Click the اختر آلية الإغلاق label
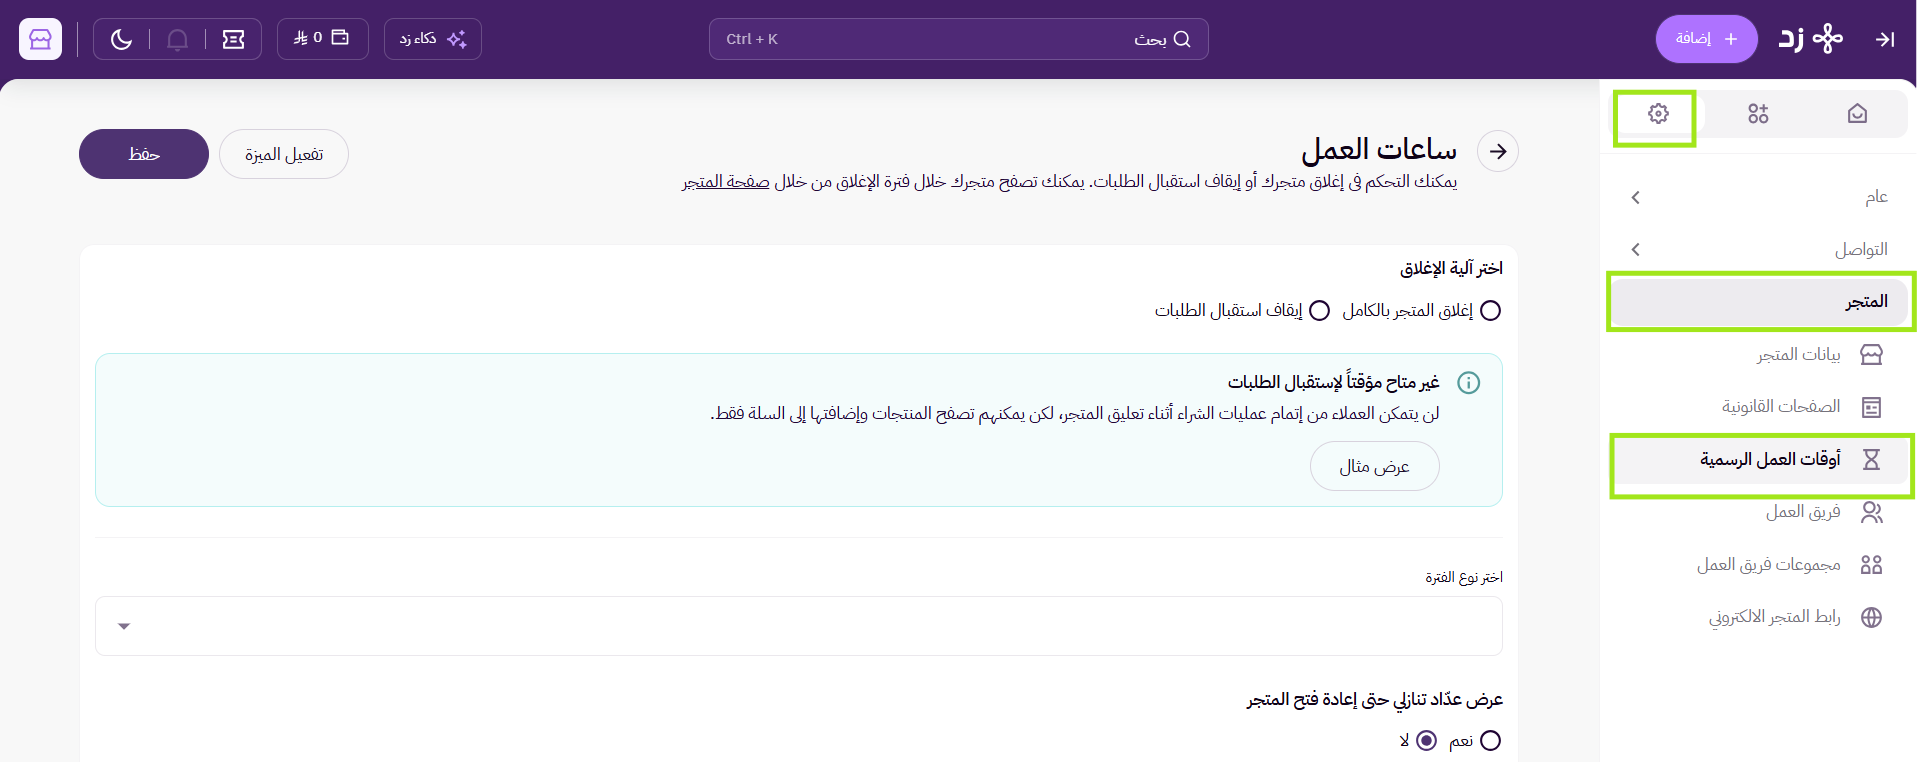The image size is (1917, 762). tap(1451, 268)
